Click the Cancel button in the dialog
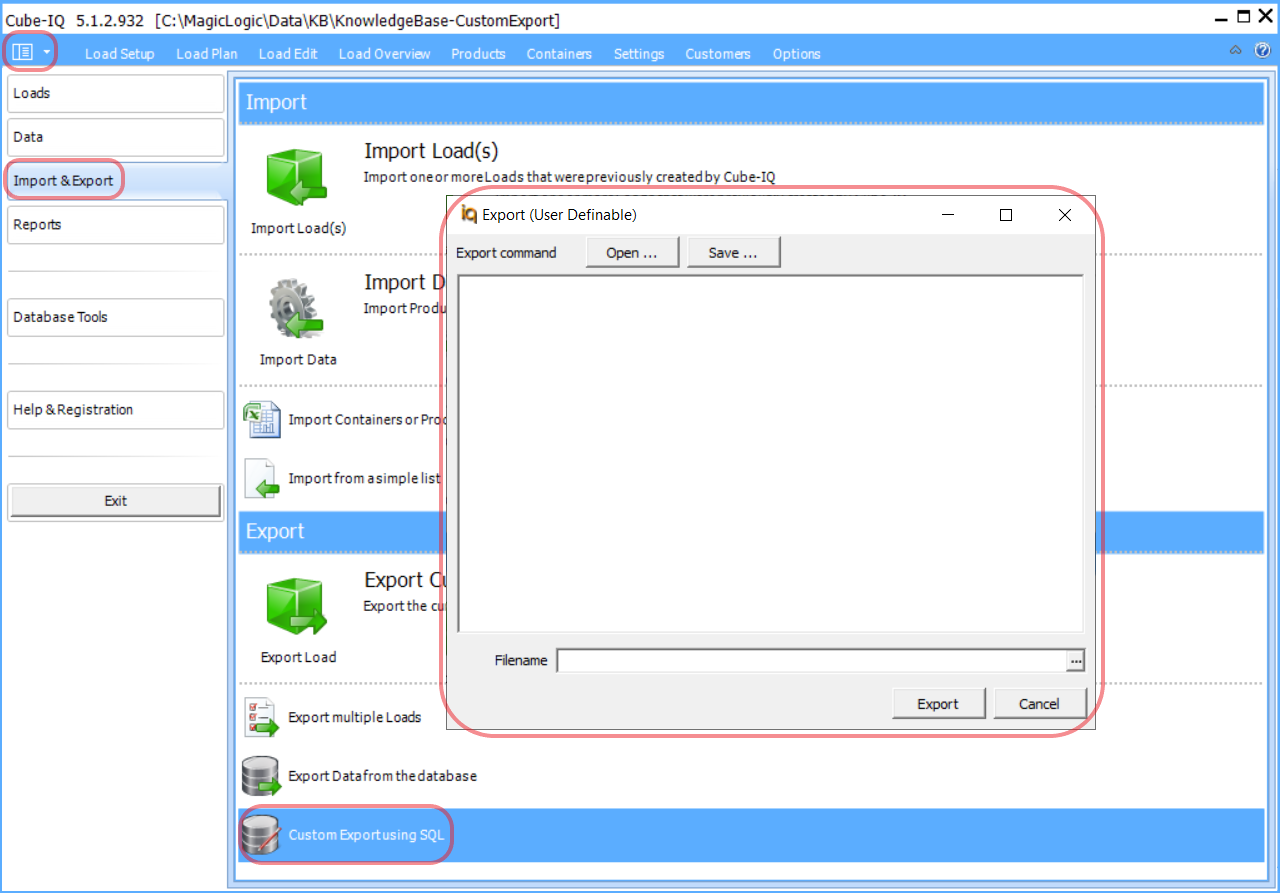 (x=1039, y=704)
